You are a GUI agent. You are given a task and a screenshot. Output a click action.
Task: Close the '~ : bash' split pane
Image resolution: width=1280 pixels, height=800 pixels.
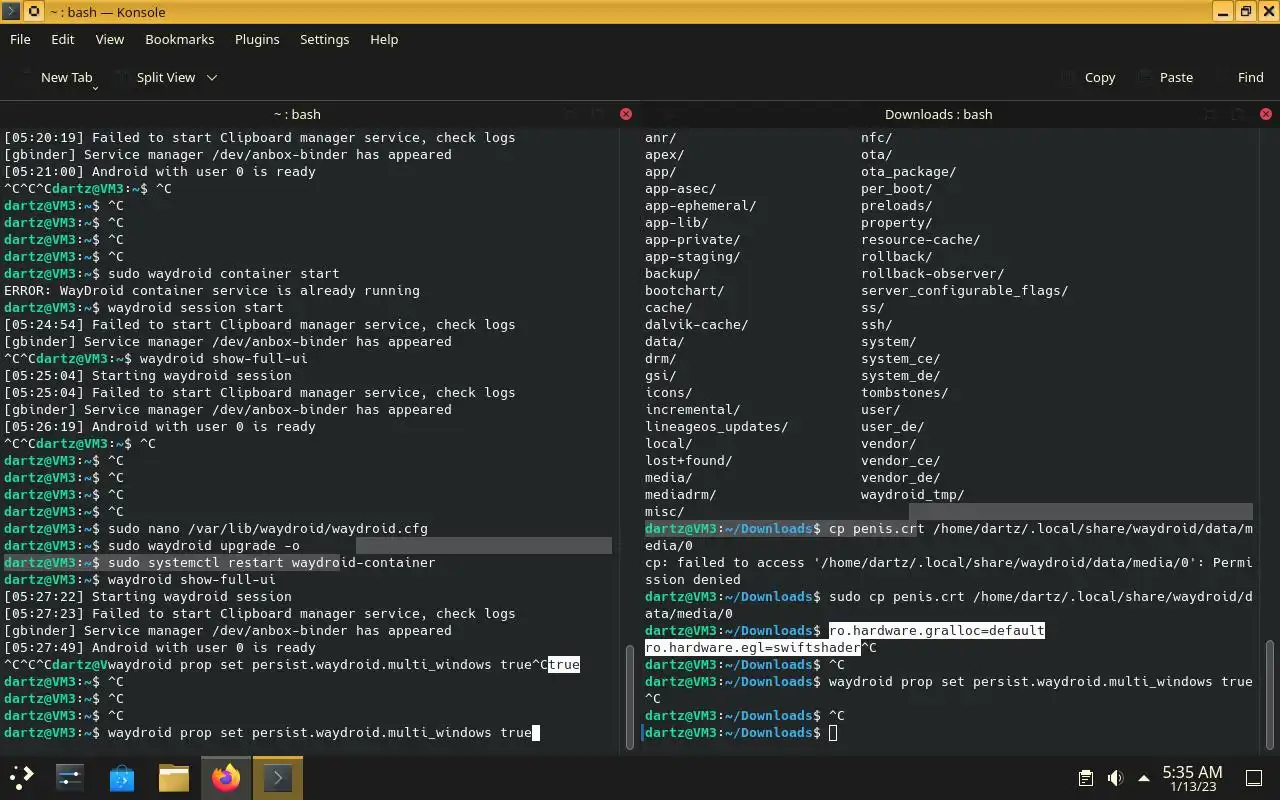click(x=626, y=114)
